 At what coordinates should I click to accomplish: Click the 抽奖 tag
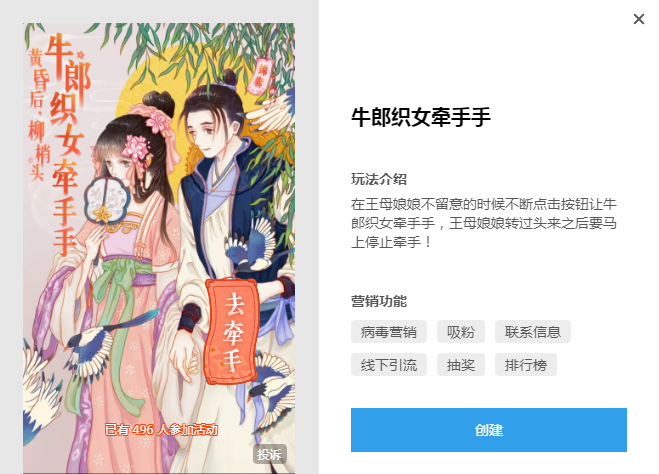point(461,365)
